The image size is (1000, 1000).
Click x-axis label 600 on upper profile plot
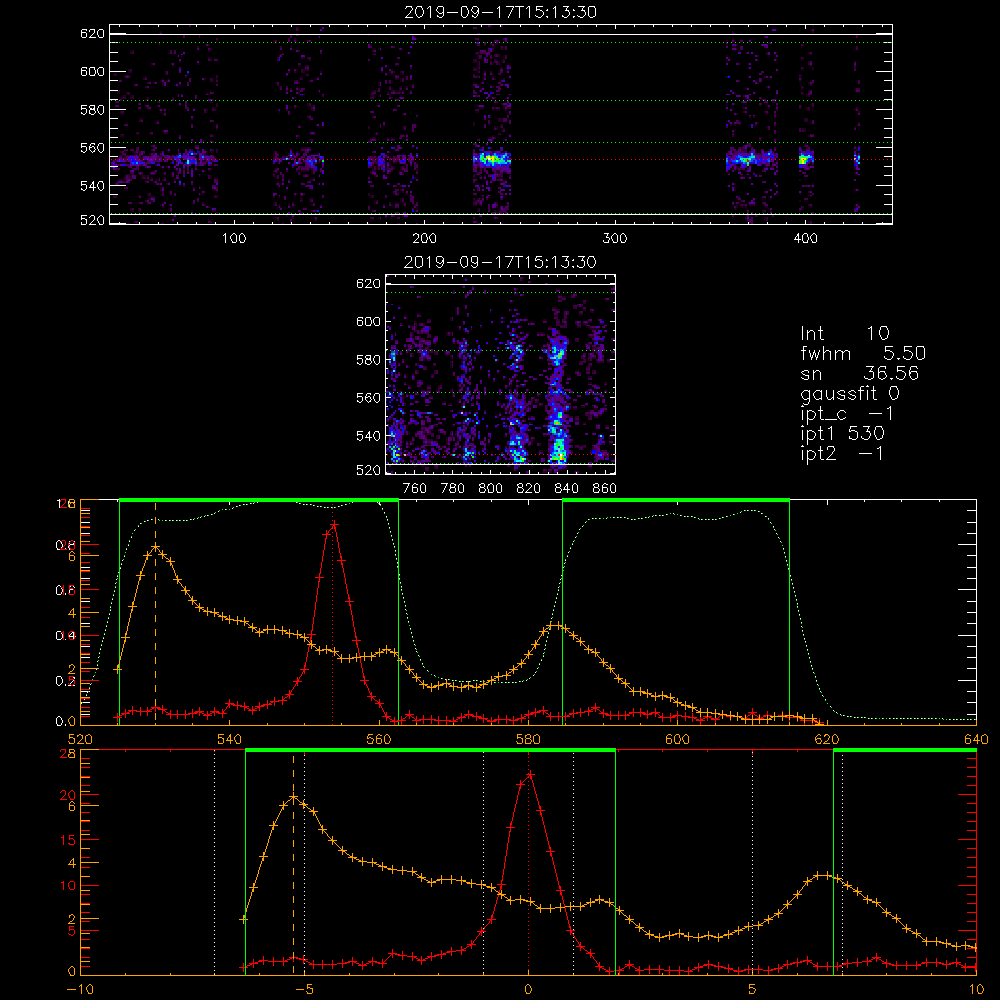pos(677,739)
